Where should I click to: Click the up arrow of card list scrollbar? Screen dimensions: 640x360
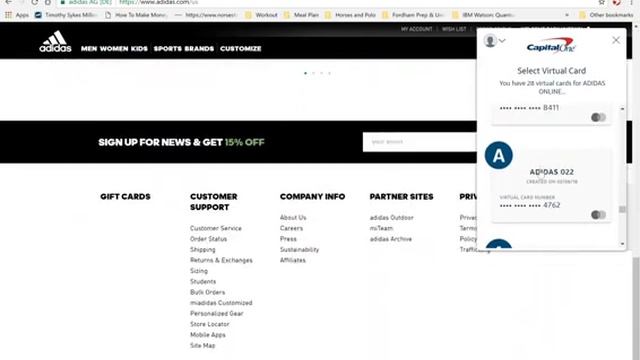(622, 109)
